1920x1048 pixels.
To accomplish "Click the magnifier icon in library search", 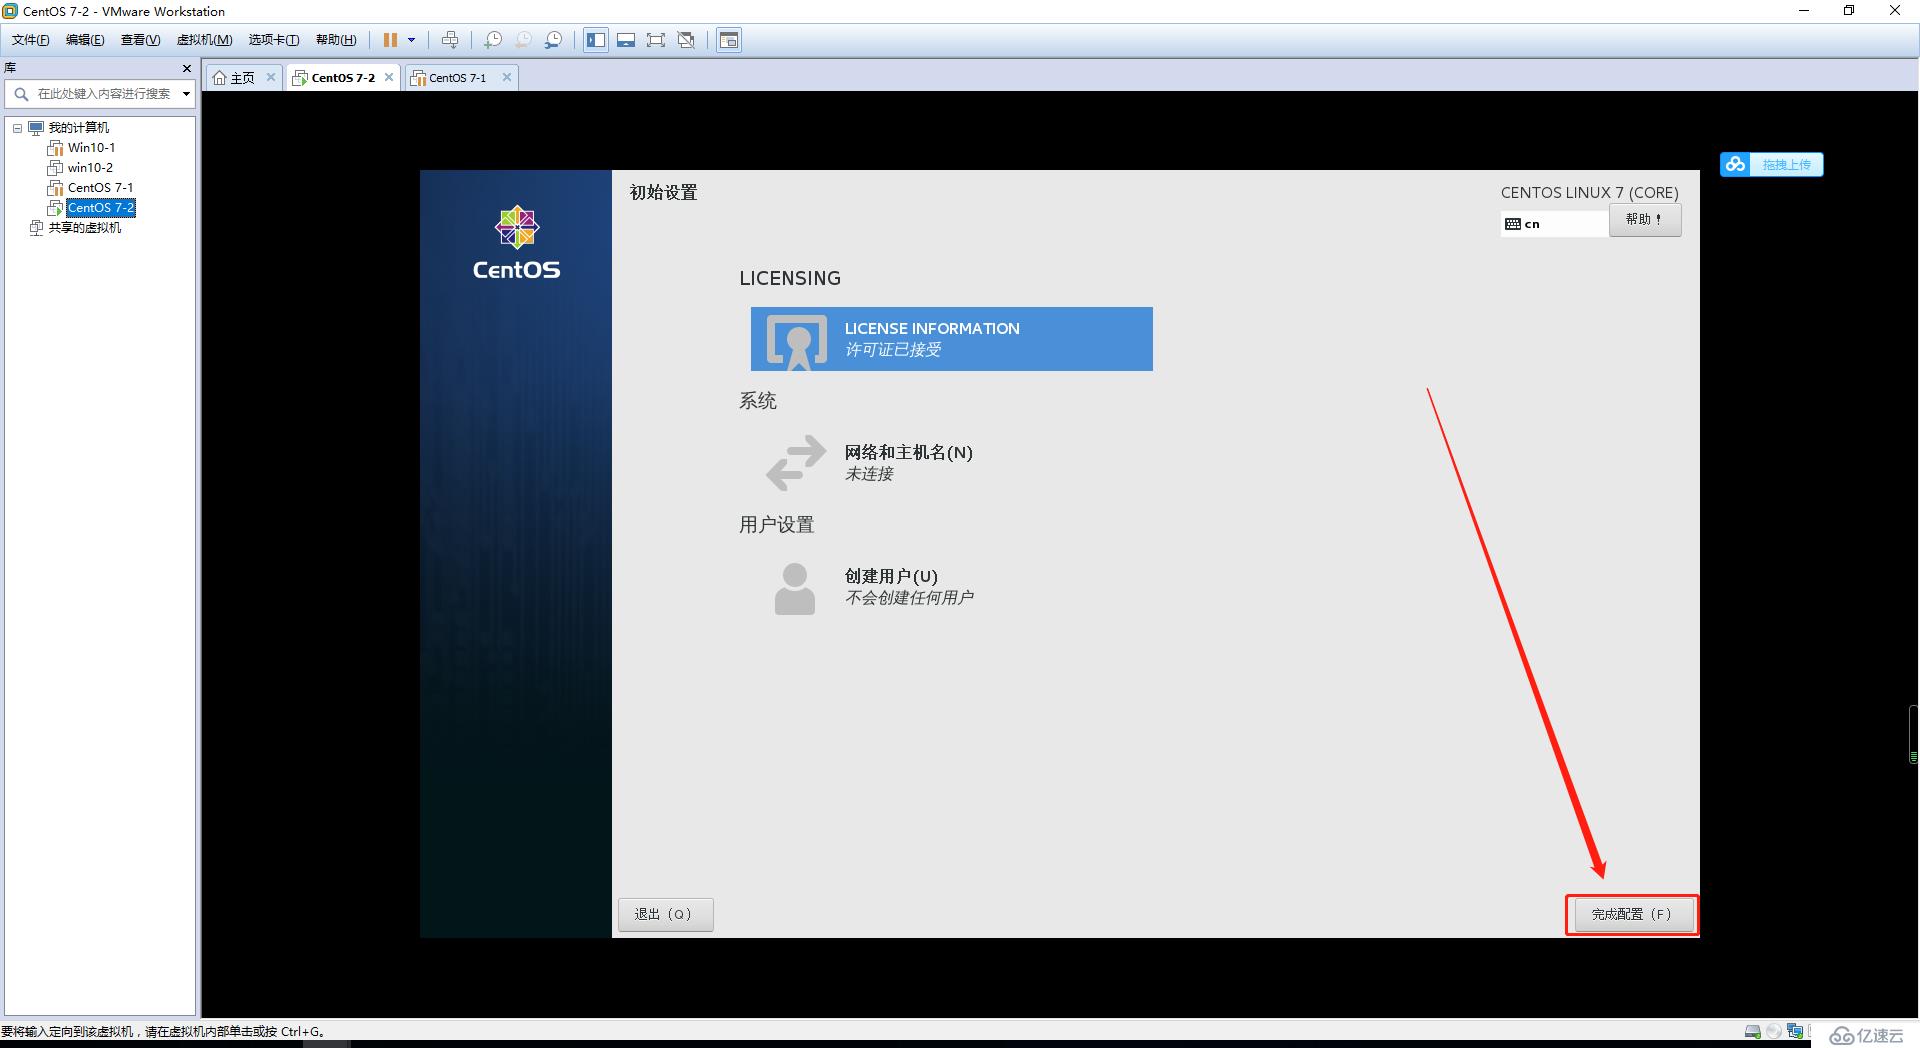I will 20,94.
